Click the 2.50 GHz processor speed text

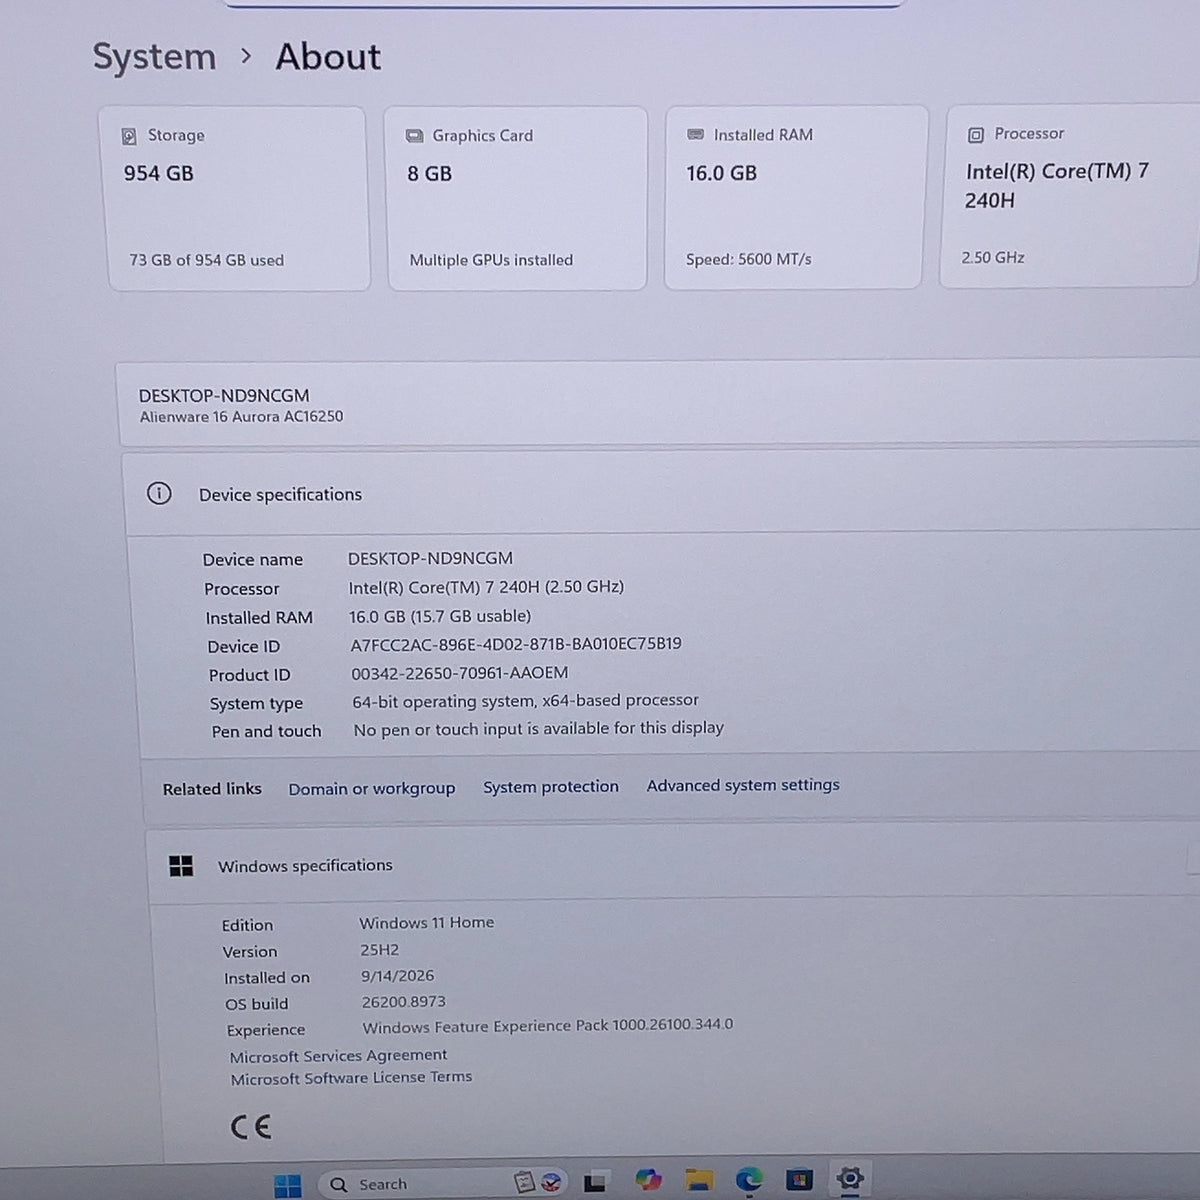[993, 257]
